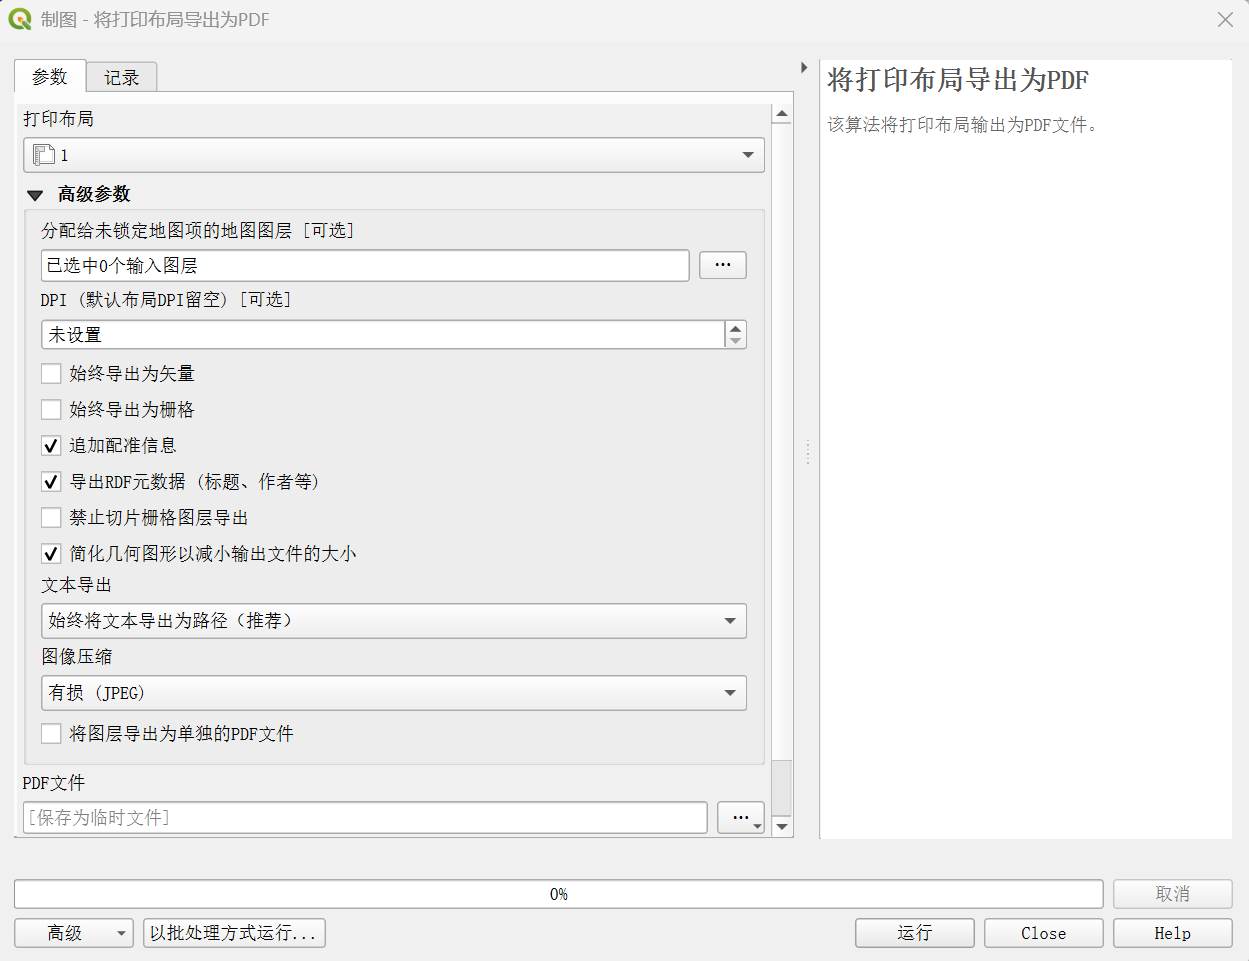Disable 简化几何图形 checkbox

[51, 554]
